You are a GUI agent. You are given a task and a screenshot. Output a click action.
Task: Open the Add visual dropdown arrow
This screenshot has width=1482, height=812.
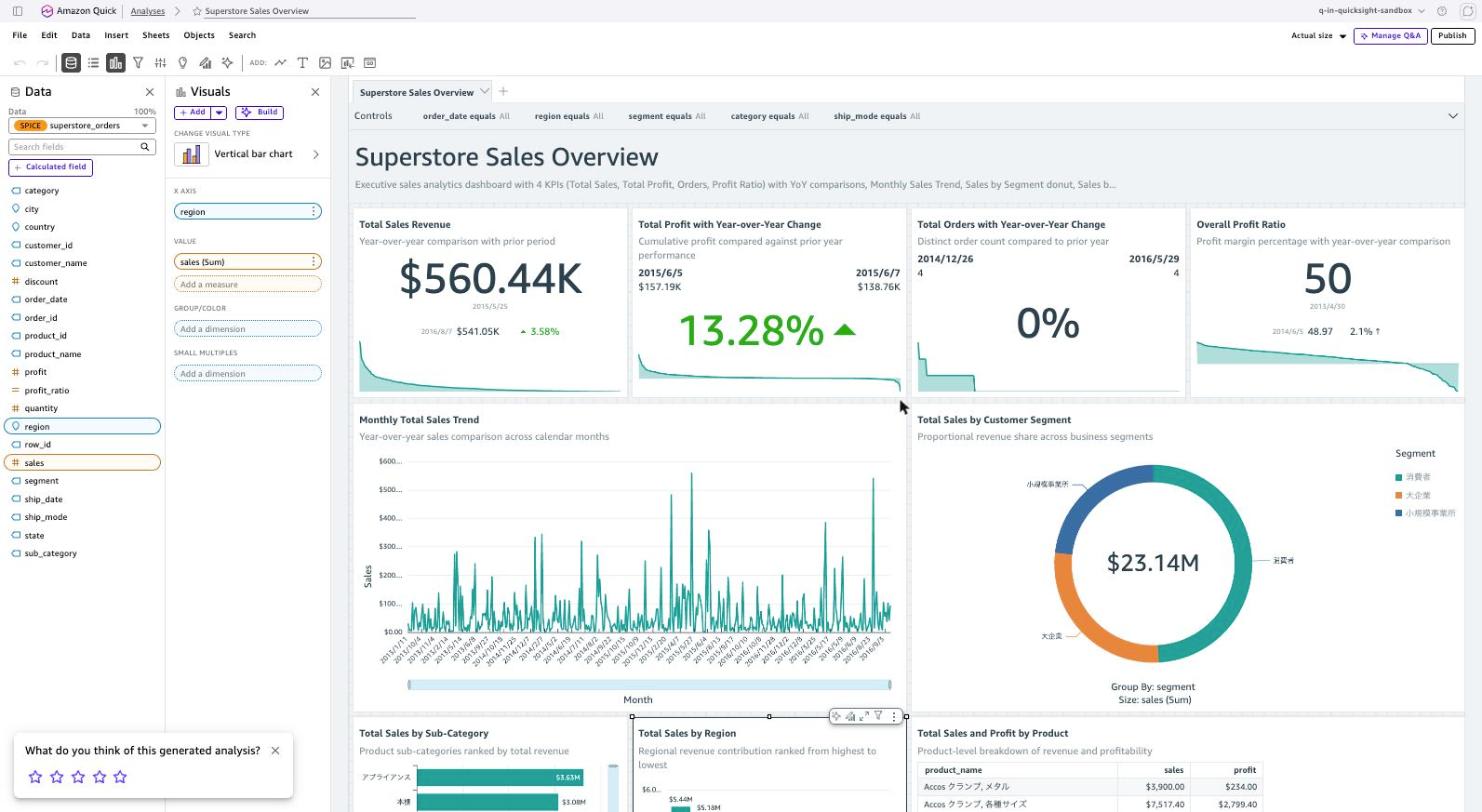[219, 113]
